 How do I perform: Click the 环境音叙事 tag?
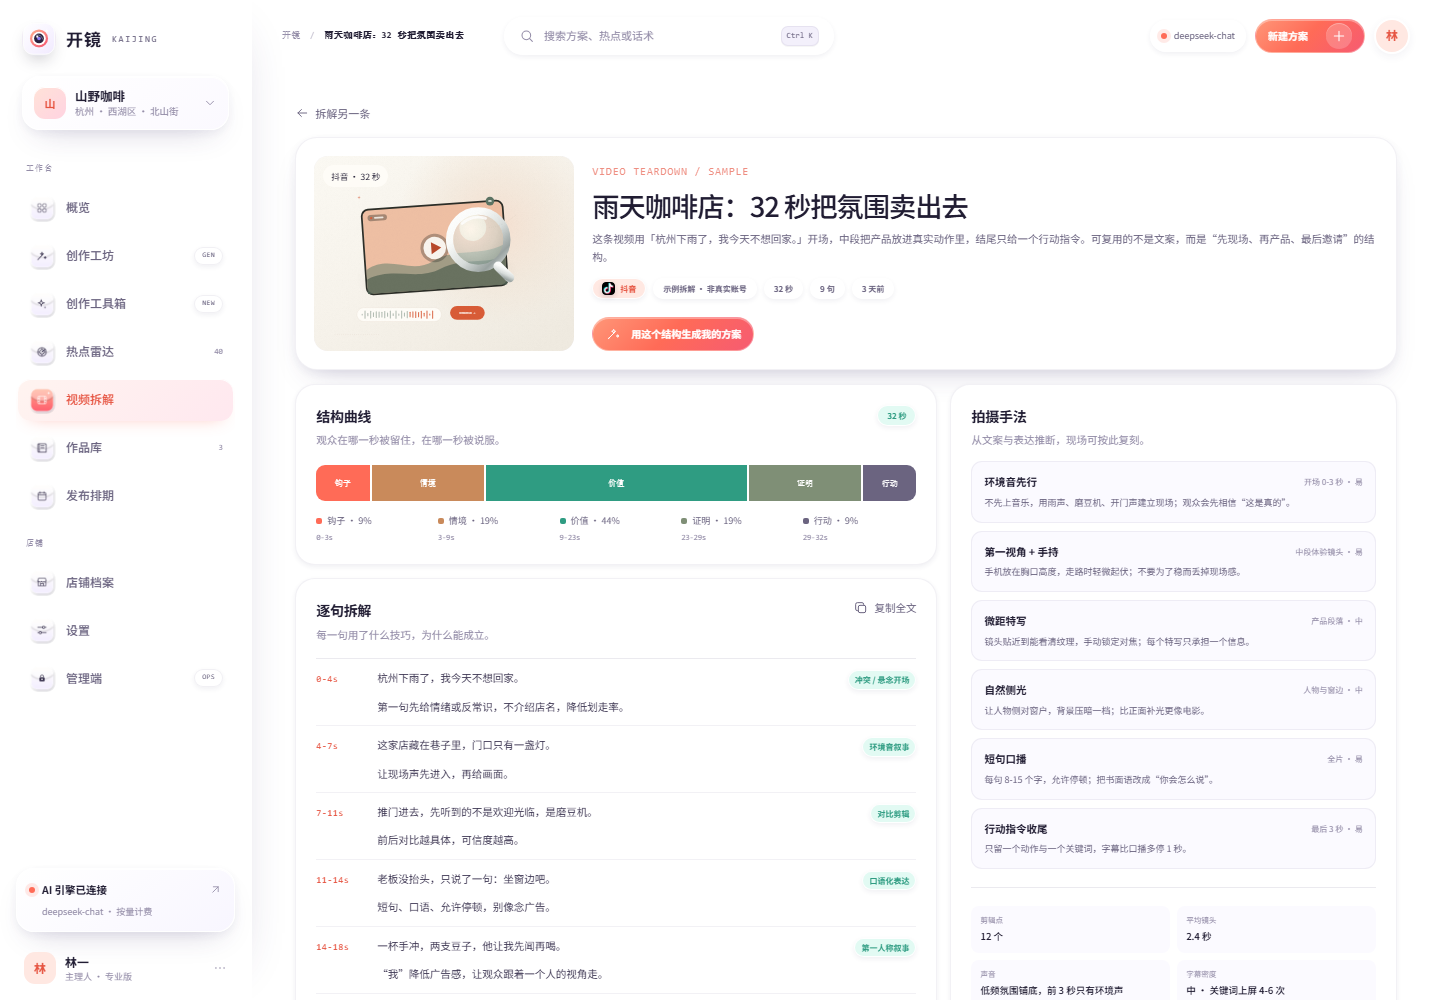(x=889, y=747)
